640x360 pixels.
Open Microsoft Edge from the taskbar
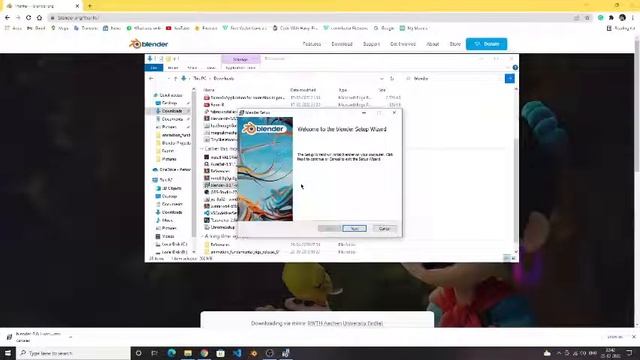[171, 353]
